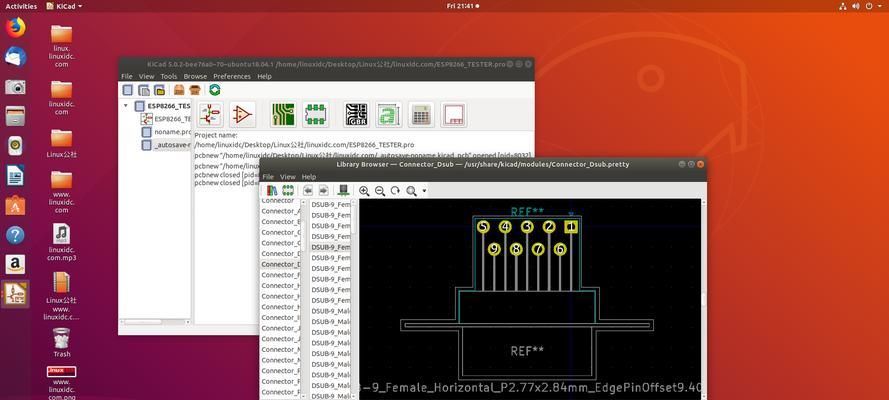Click the 3D viewer chip icon in Library Browser

pos(343,190)
